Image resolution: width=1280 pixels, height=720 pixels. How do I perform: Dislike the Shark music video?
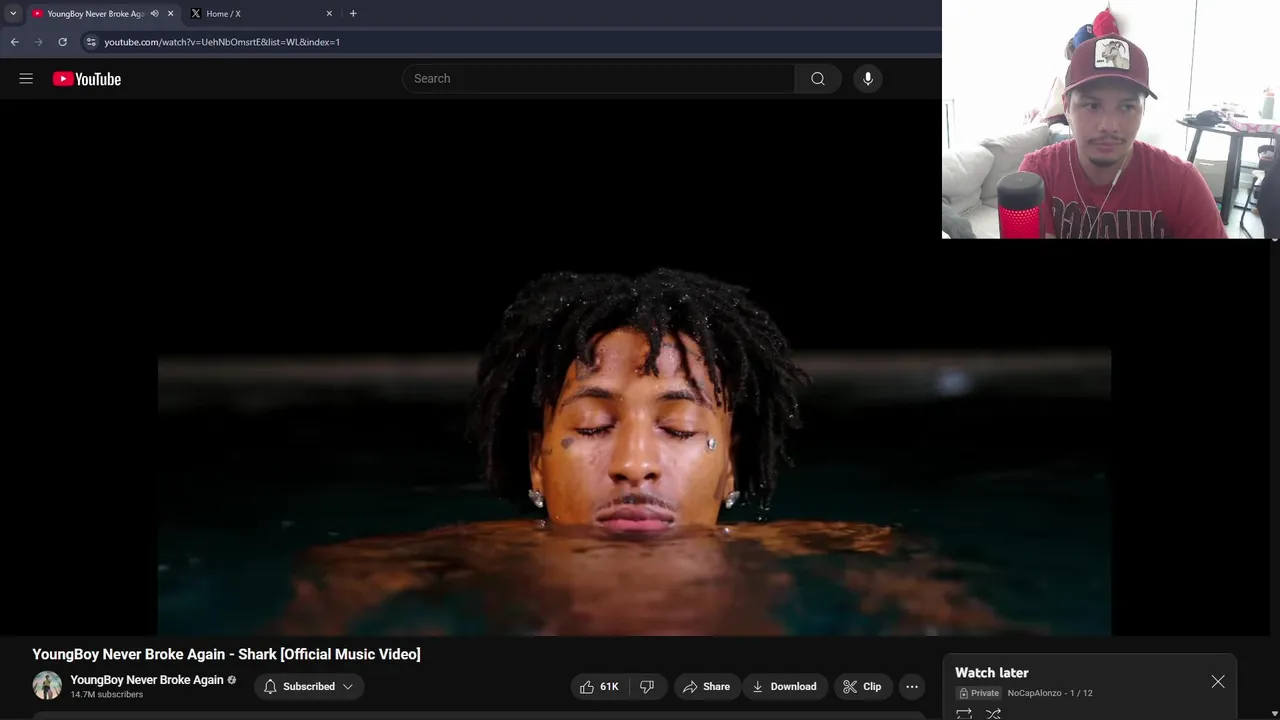click(x=647, y=686)
